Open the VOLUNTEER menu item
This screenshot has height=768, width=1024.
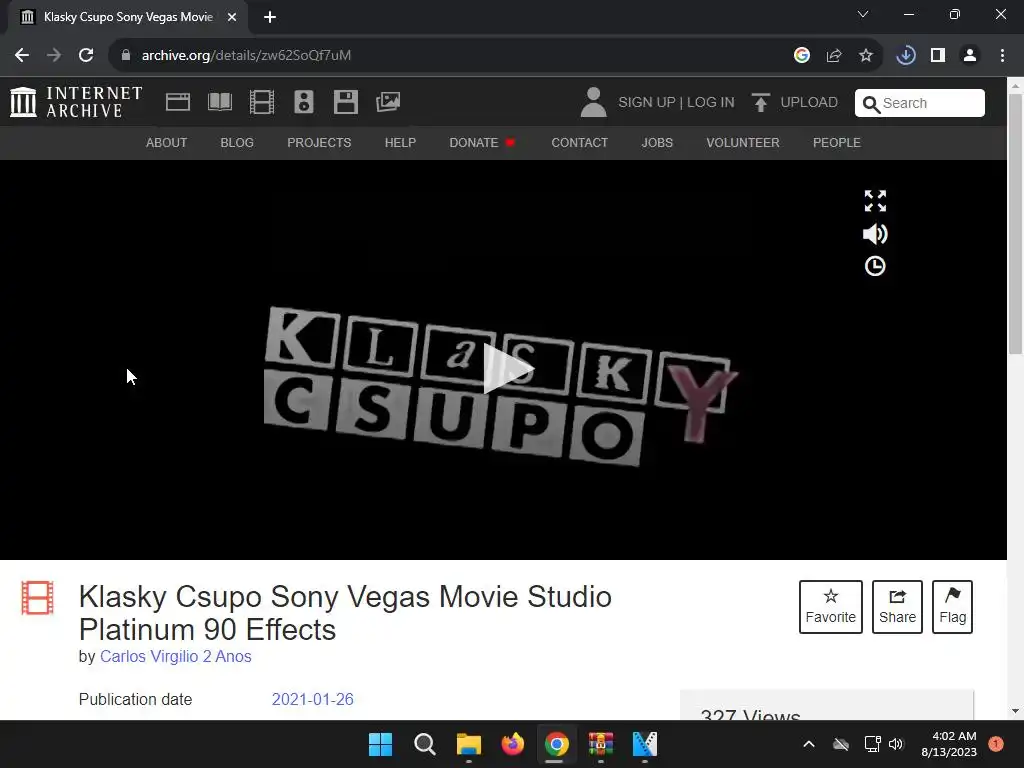pyautogui.click(x=743, y=142)
